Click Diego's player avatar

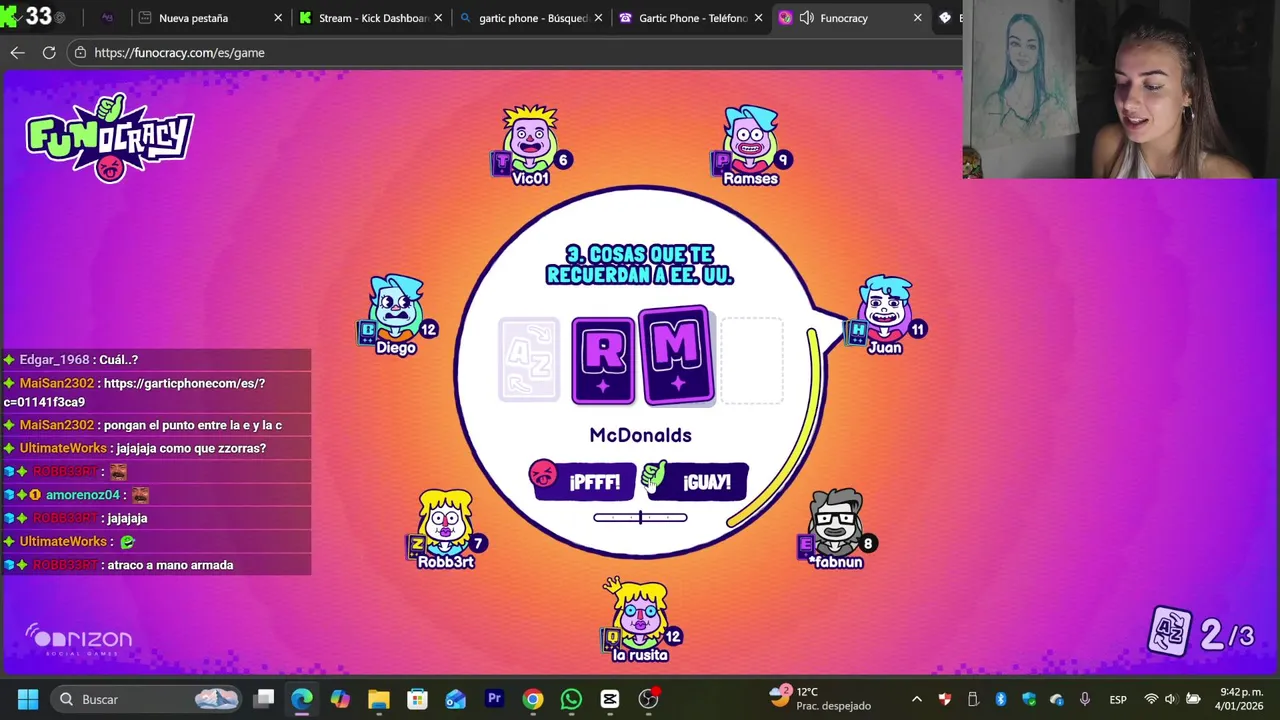pyautogui.click(x=397, y=308)
